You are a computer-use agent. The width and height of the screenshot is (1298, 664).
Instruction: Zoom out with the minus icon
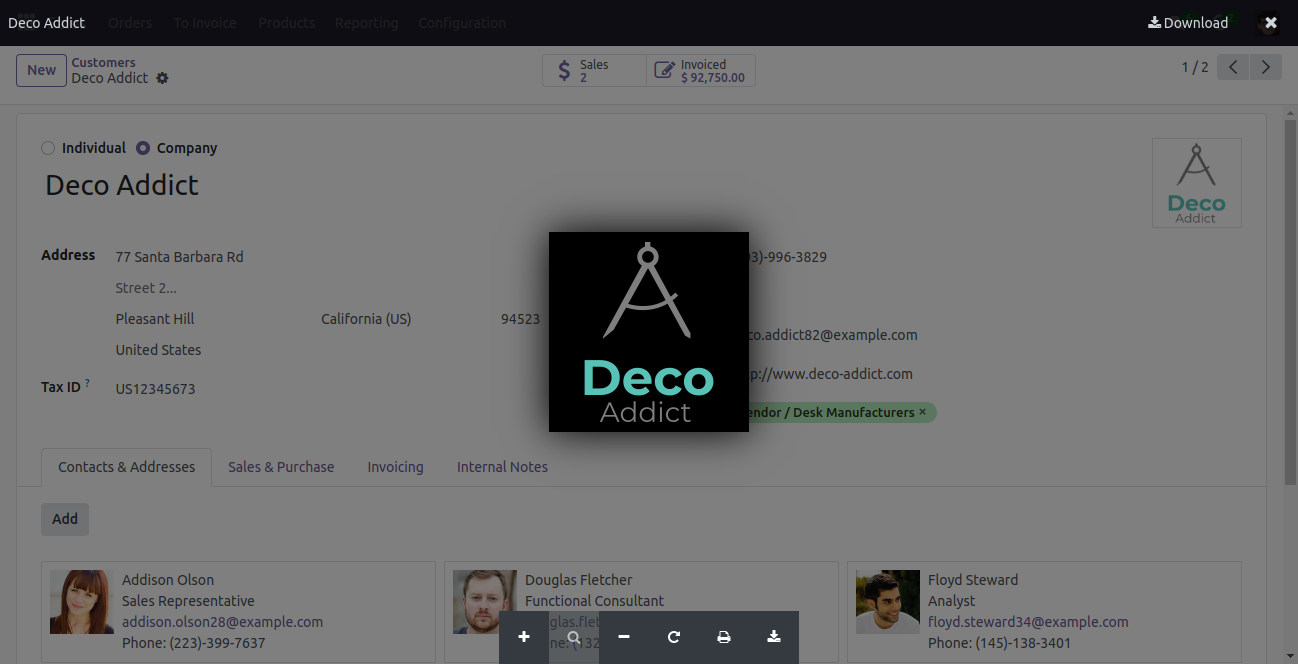coord(624,637)
